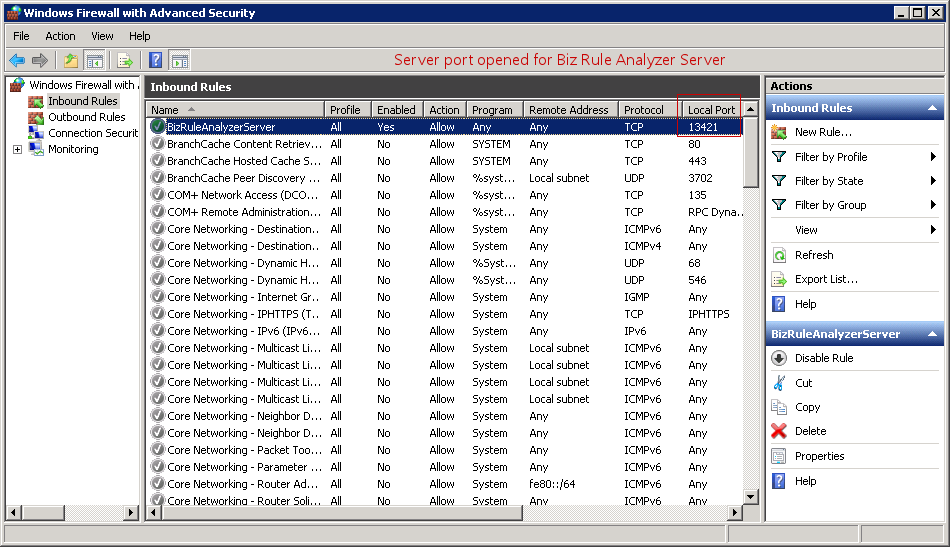Click New Rule... action link
Image resolution: width=950 pixels, height=547 pixels.
(x=823, y=132)
